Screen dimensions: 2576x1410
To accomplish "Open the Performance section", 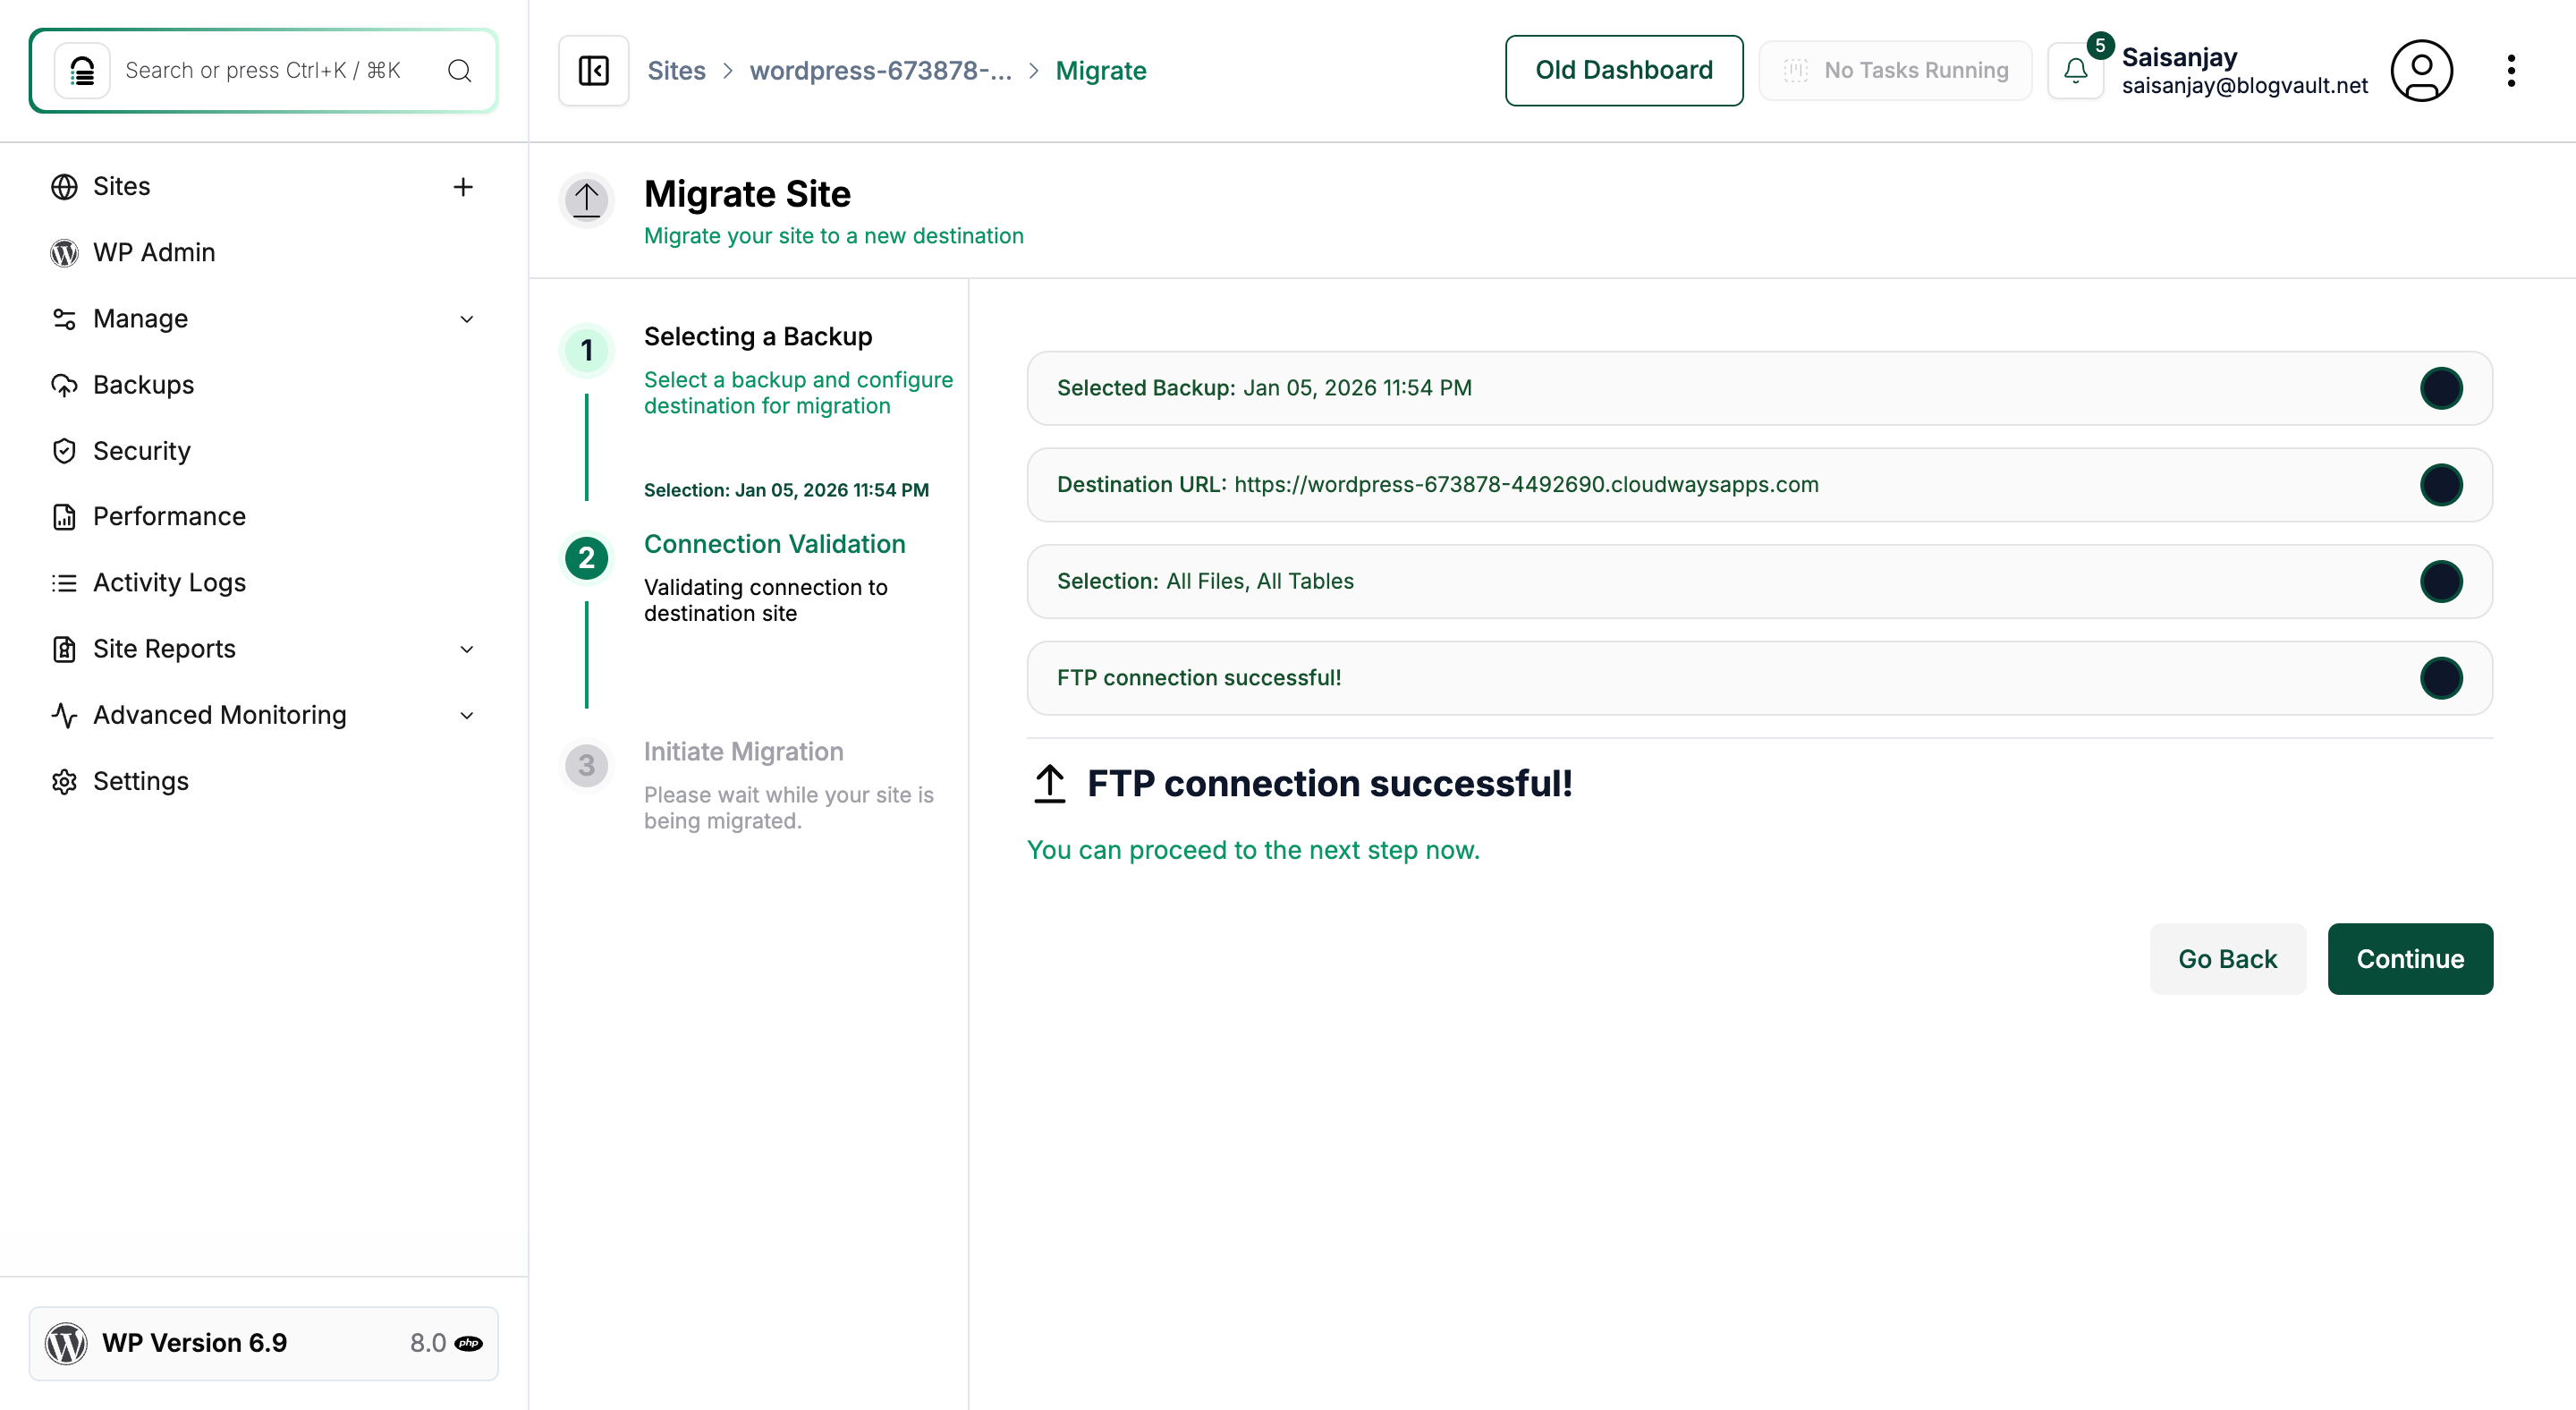I will [x=169, y=516].
